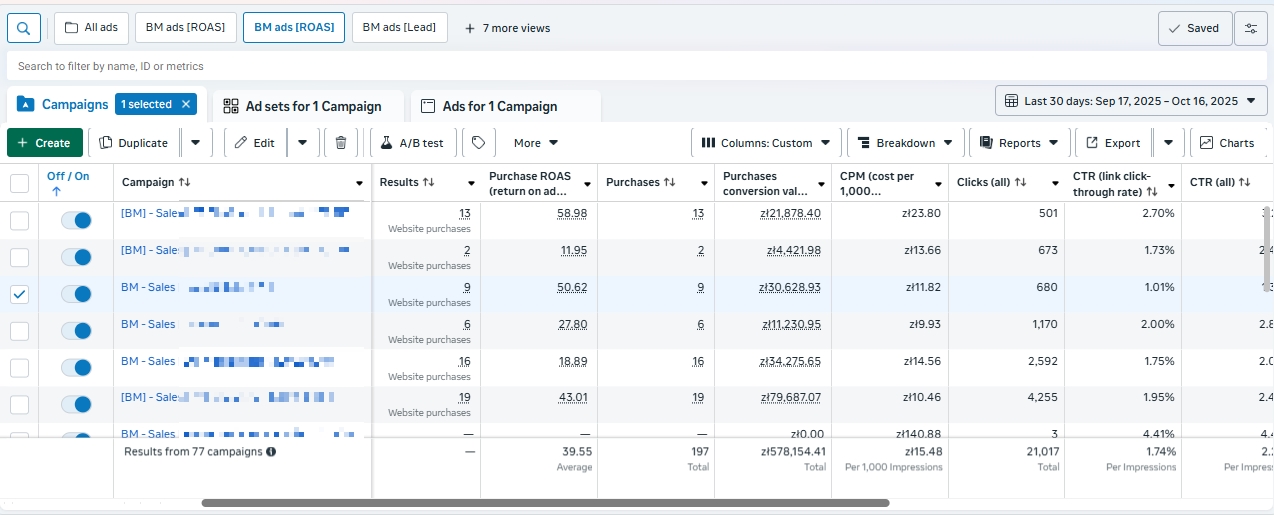Click the tag label icon

478,143
